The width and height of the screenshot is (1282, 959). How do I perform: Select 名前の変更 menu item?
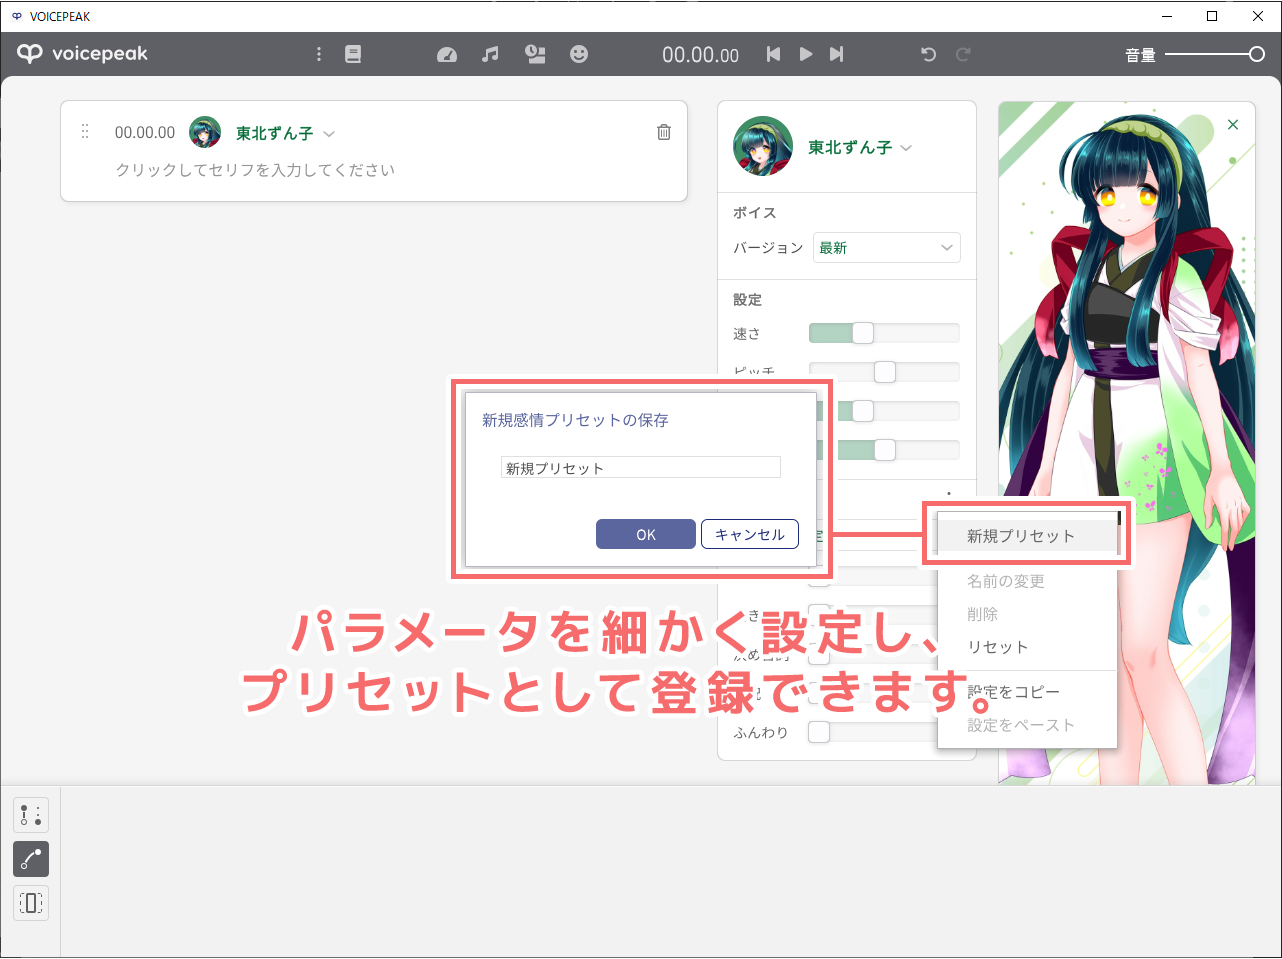[1027, 581]
